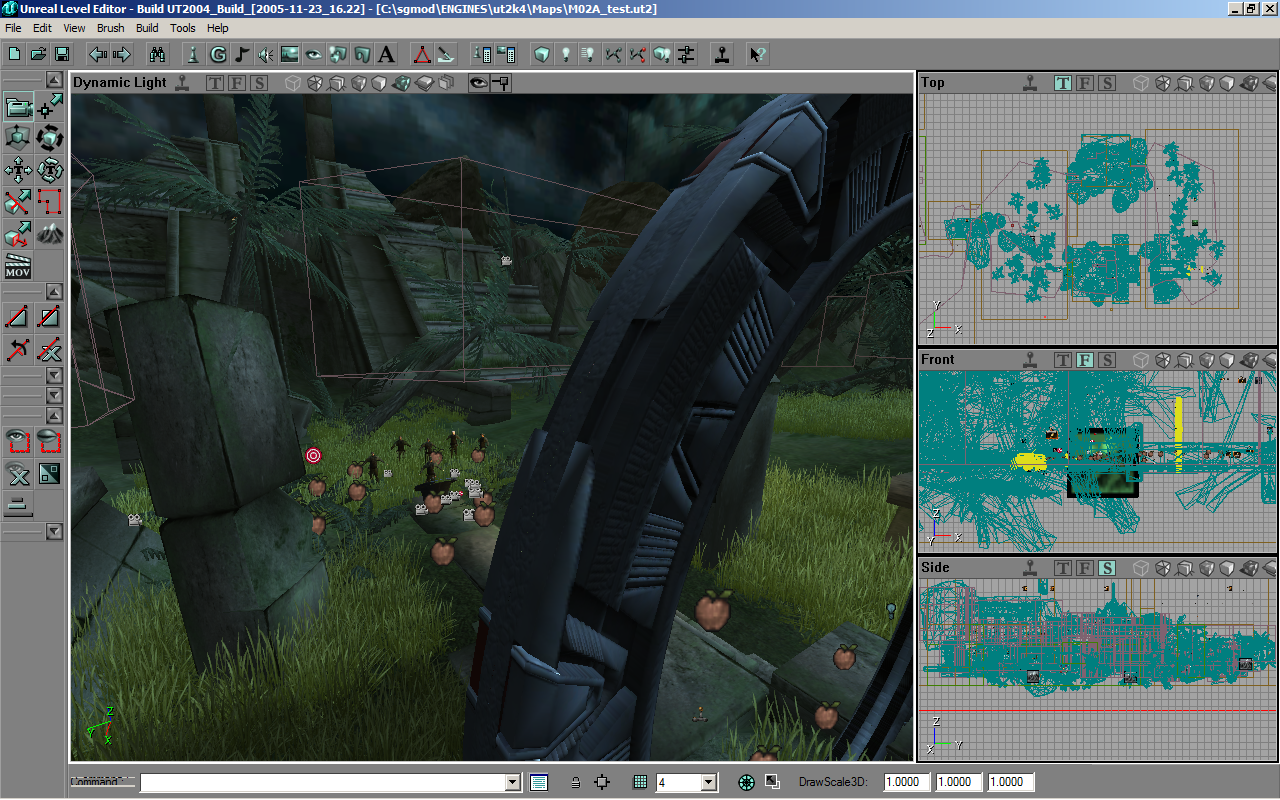This screenshot has height=800, width=1280.
Task: Toggle the selection lock icon in bottom bar
Action: [575, 782]
